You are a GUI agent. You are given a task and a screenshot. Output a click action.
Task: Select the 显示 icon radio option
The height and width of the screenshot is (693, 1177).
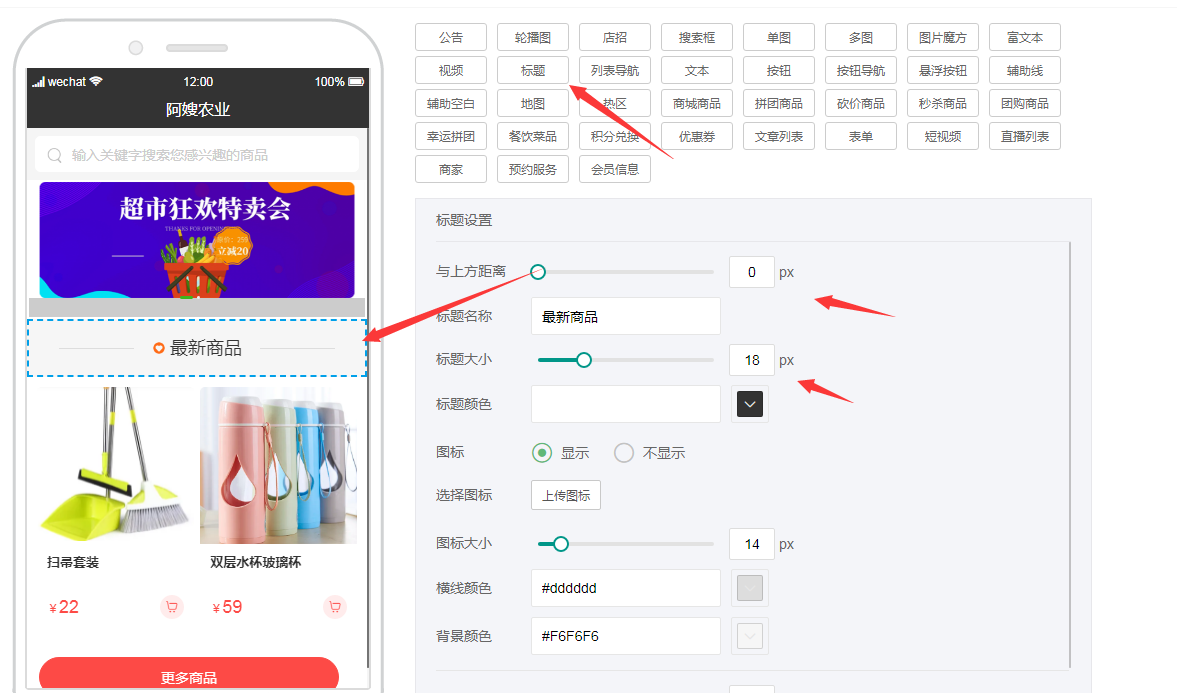(x=542, y=453)
